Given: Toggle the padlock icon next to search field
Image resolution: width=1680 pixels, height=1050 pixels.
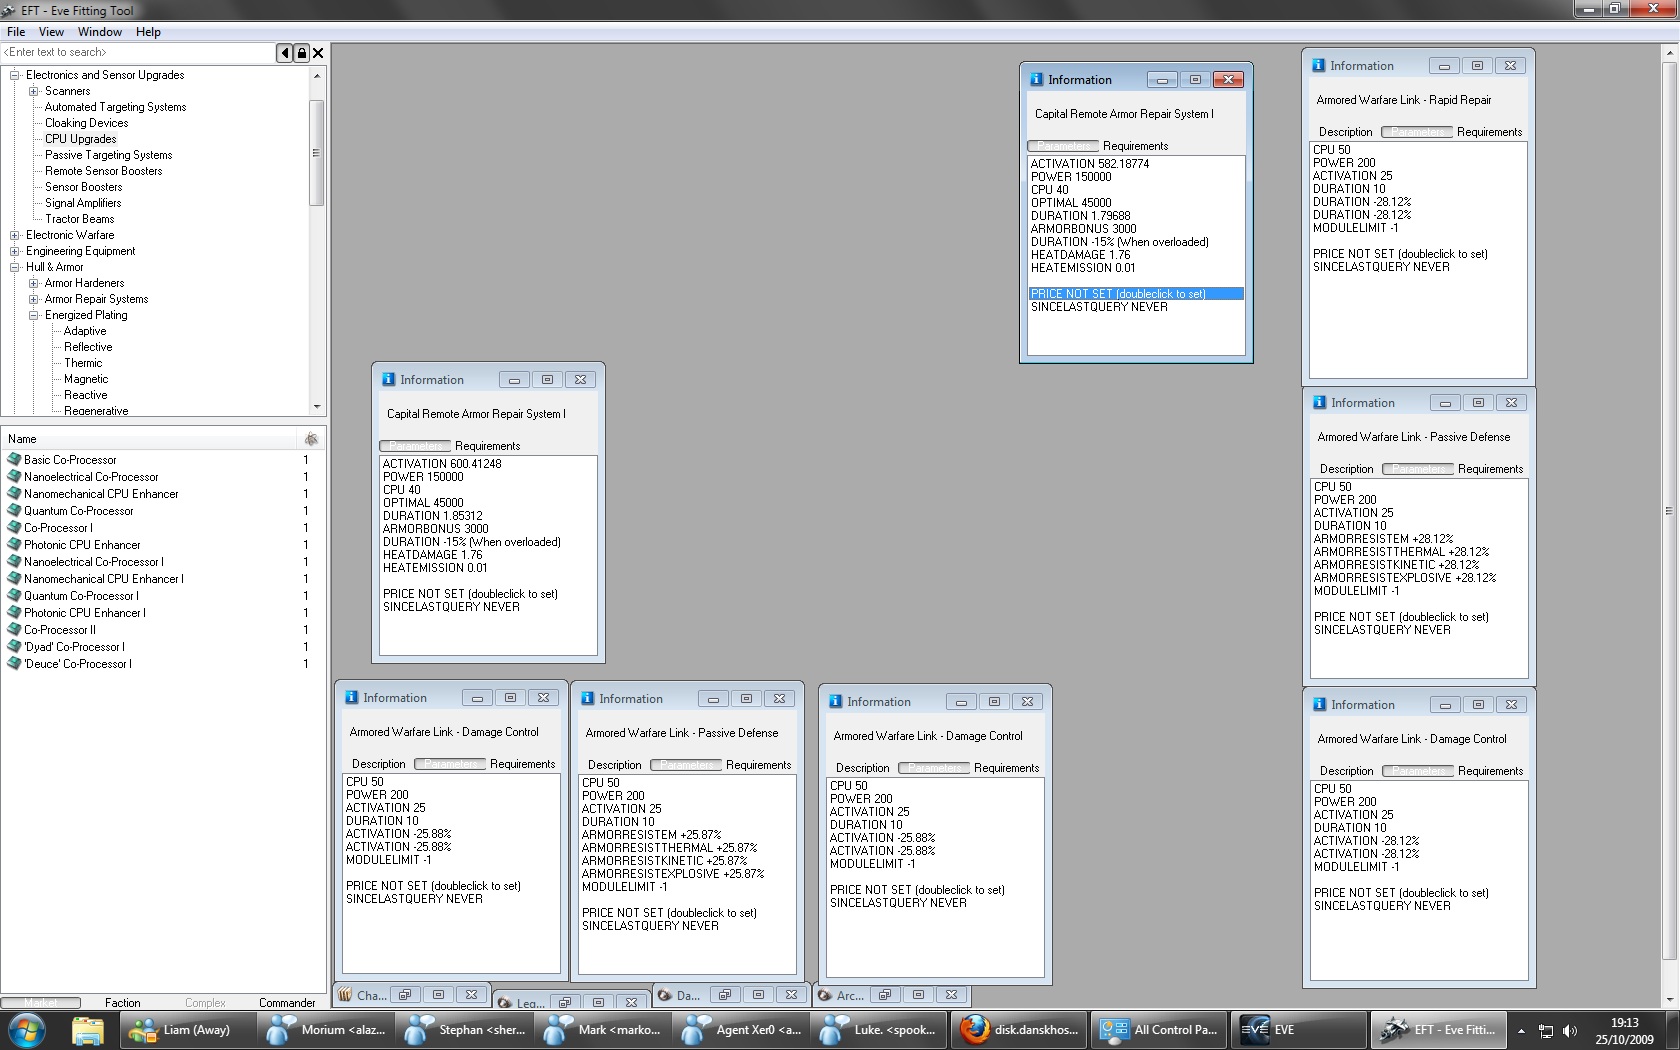Looking at the screenshot, I should pos(302,53).
